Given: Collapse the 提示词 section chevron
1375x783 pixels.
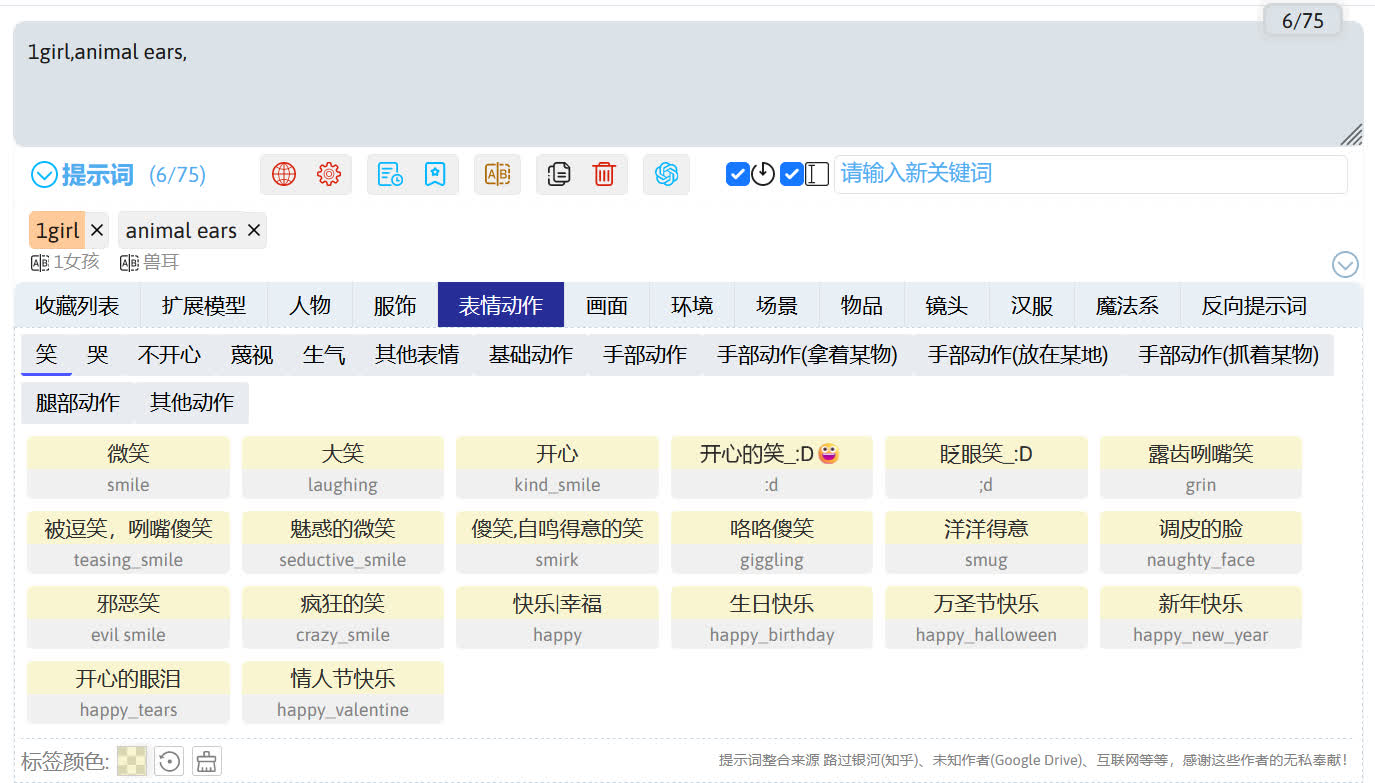Looking at the screenshot, I should point(44,175).
